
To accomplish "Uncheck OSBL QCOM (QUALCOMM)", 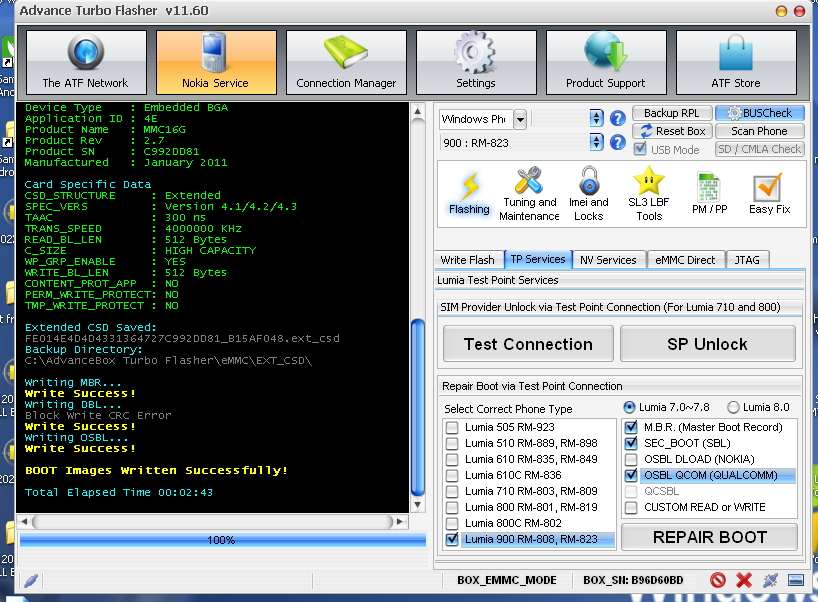I will [x=631, y=475].
